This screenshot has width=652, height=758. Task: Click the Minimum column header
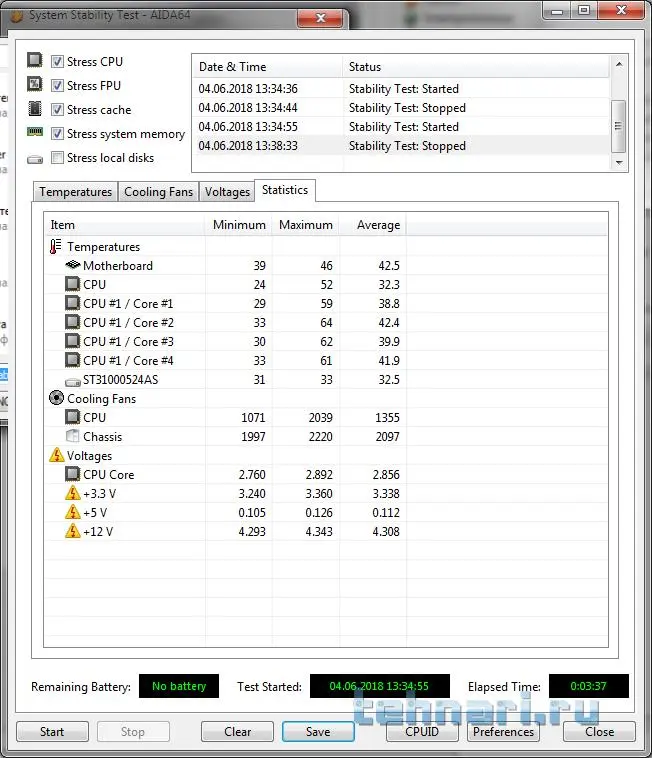pyautogui.click(x=239, y=225)
